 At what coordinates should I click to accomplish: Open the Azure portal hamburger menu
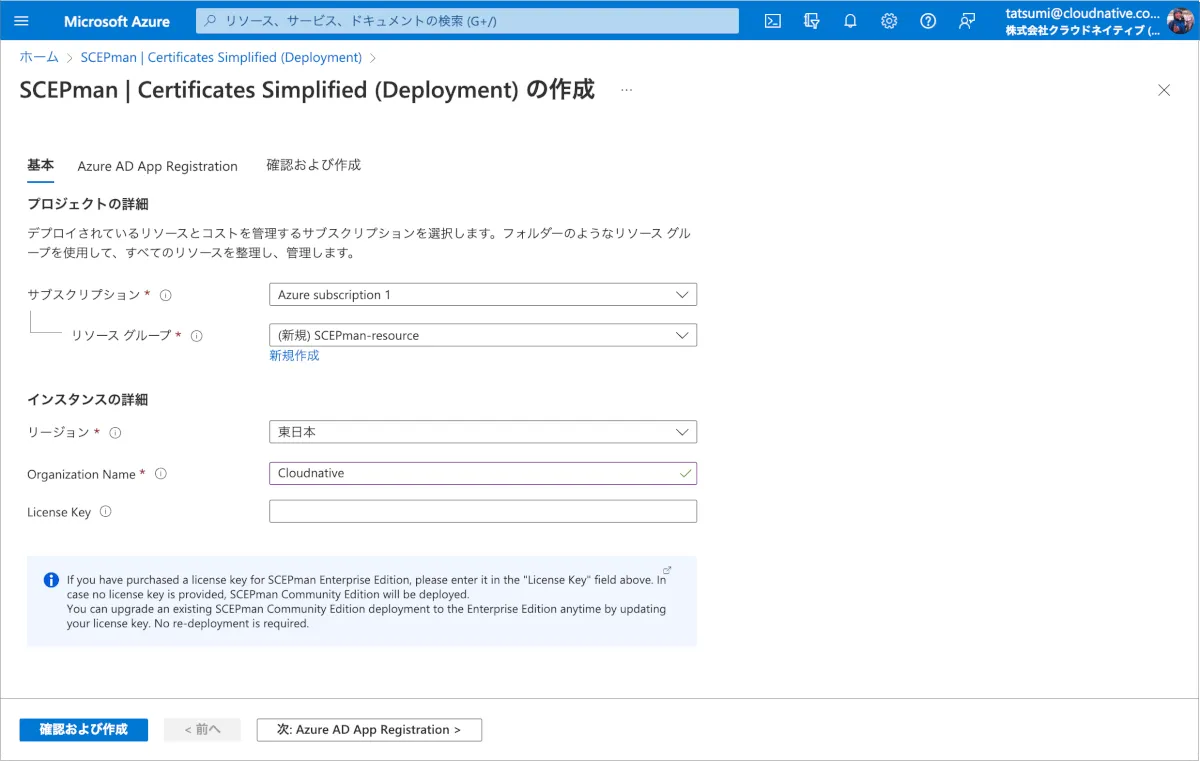click(22, 21)
